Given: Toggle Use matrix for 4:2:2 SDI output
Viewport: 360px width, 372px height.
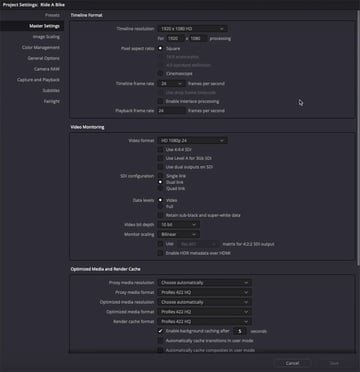Looking at the screenshot, I should coord(160,244).
